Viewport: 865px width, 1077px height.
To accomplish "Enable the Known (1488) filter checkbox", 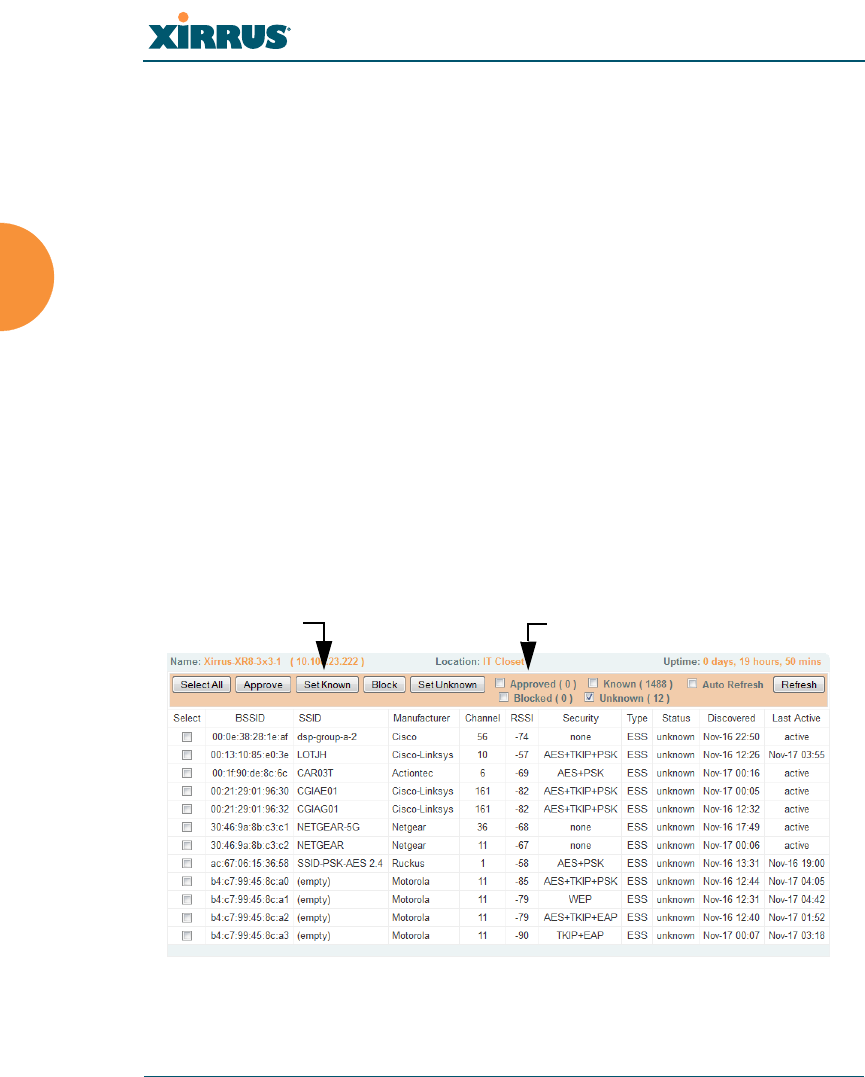I will point(593,683).
